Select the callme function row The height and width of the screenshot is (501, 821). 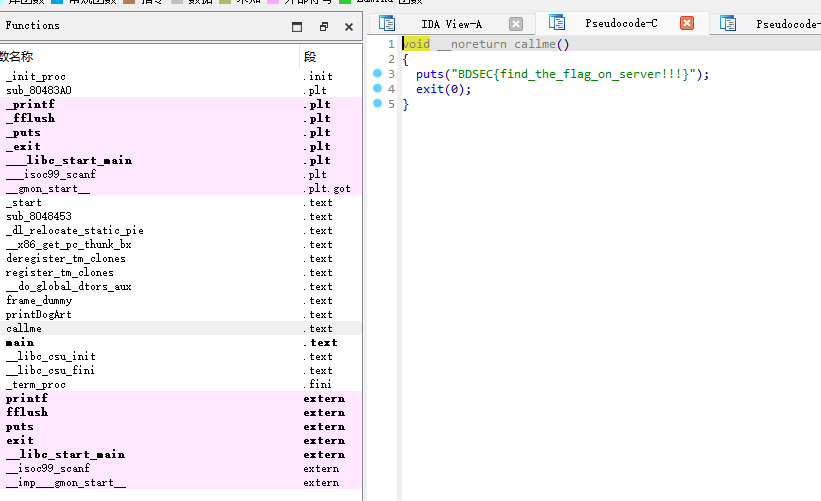[181, 328]
